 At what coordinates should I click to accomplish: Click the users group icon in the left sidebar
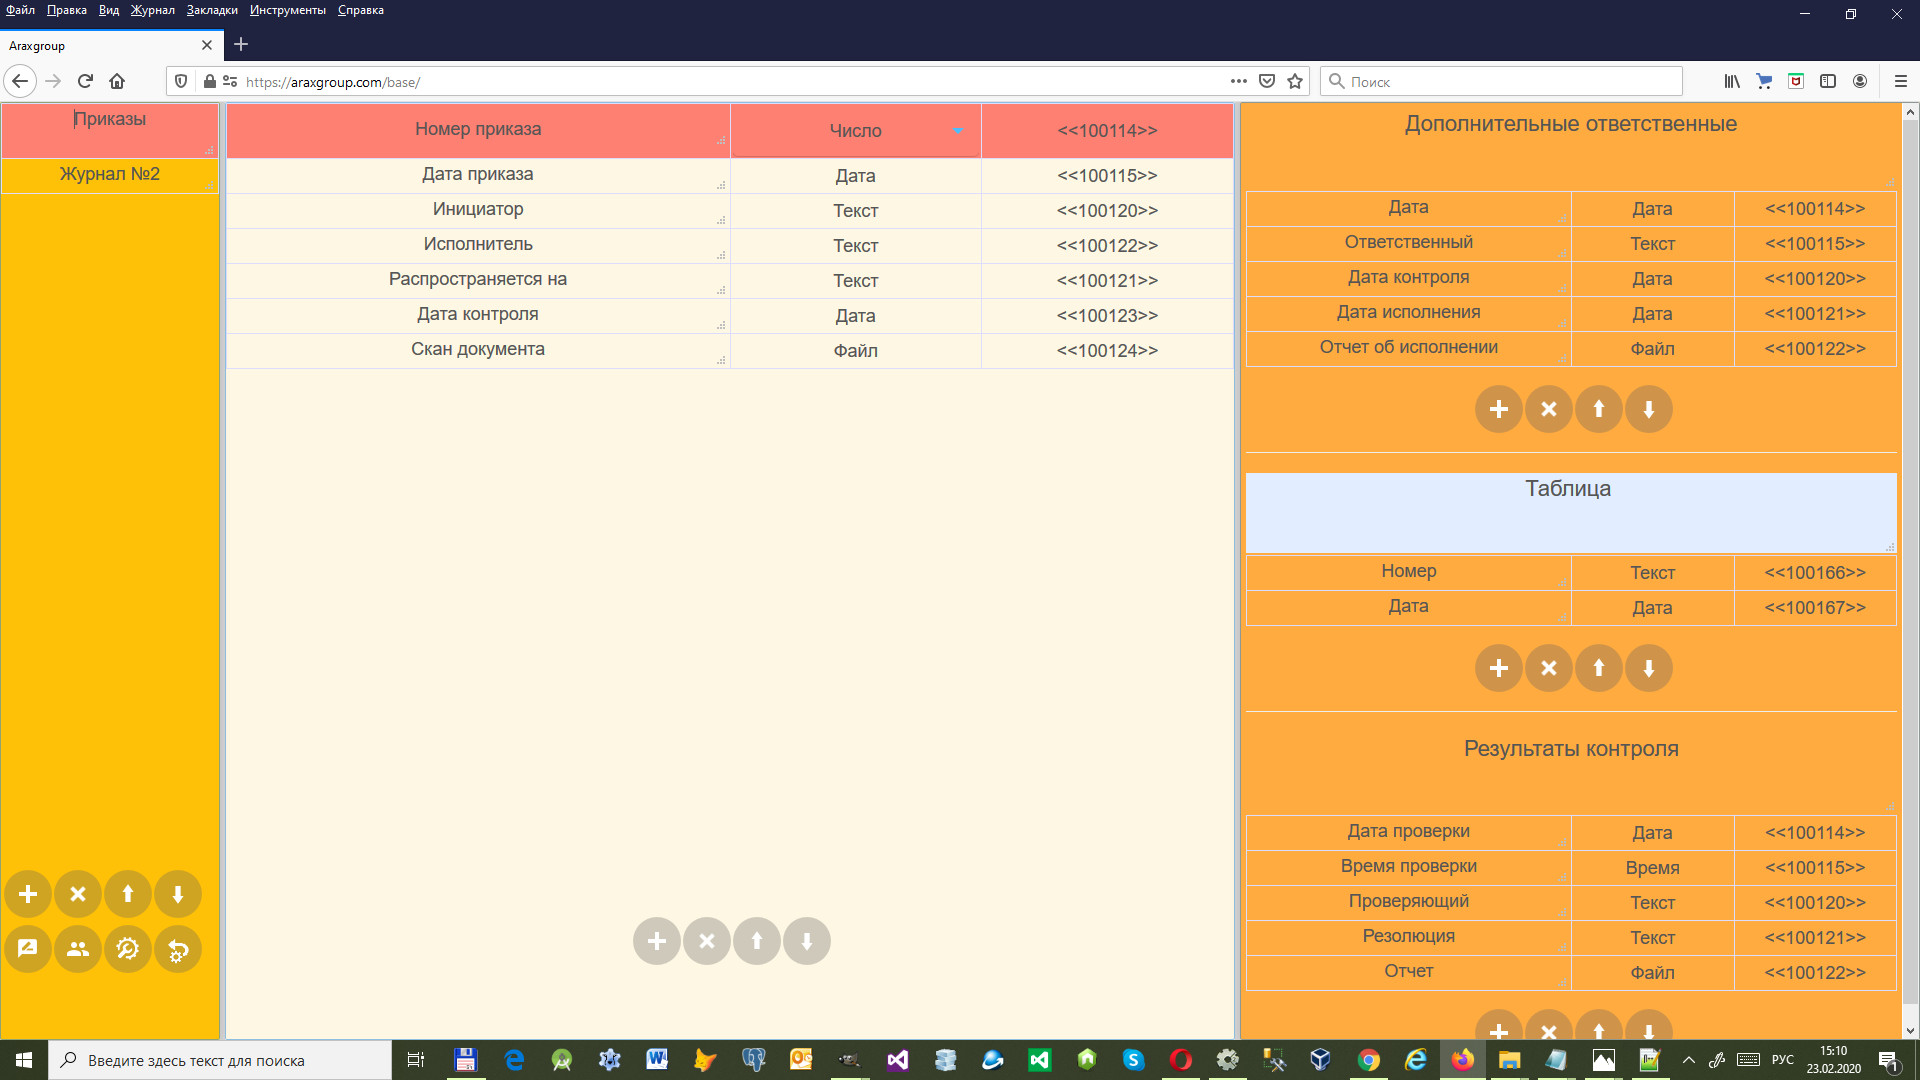tap(78, 949)
